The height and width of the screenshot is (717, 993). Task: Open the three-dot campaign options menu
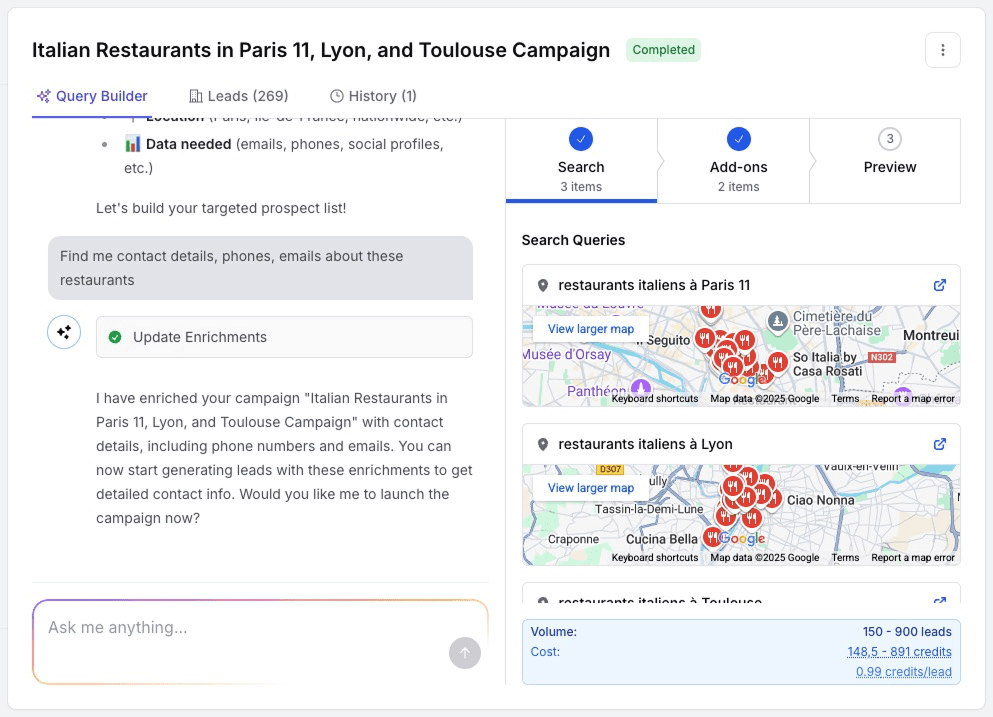tap(942, 49)
